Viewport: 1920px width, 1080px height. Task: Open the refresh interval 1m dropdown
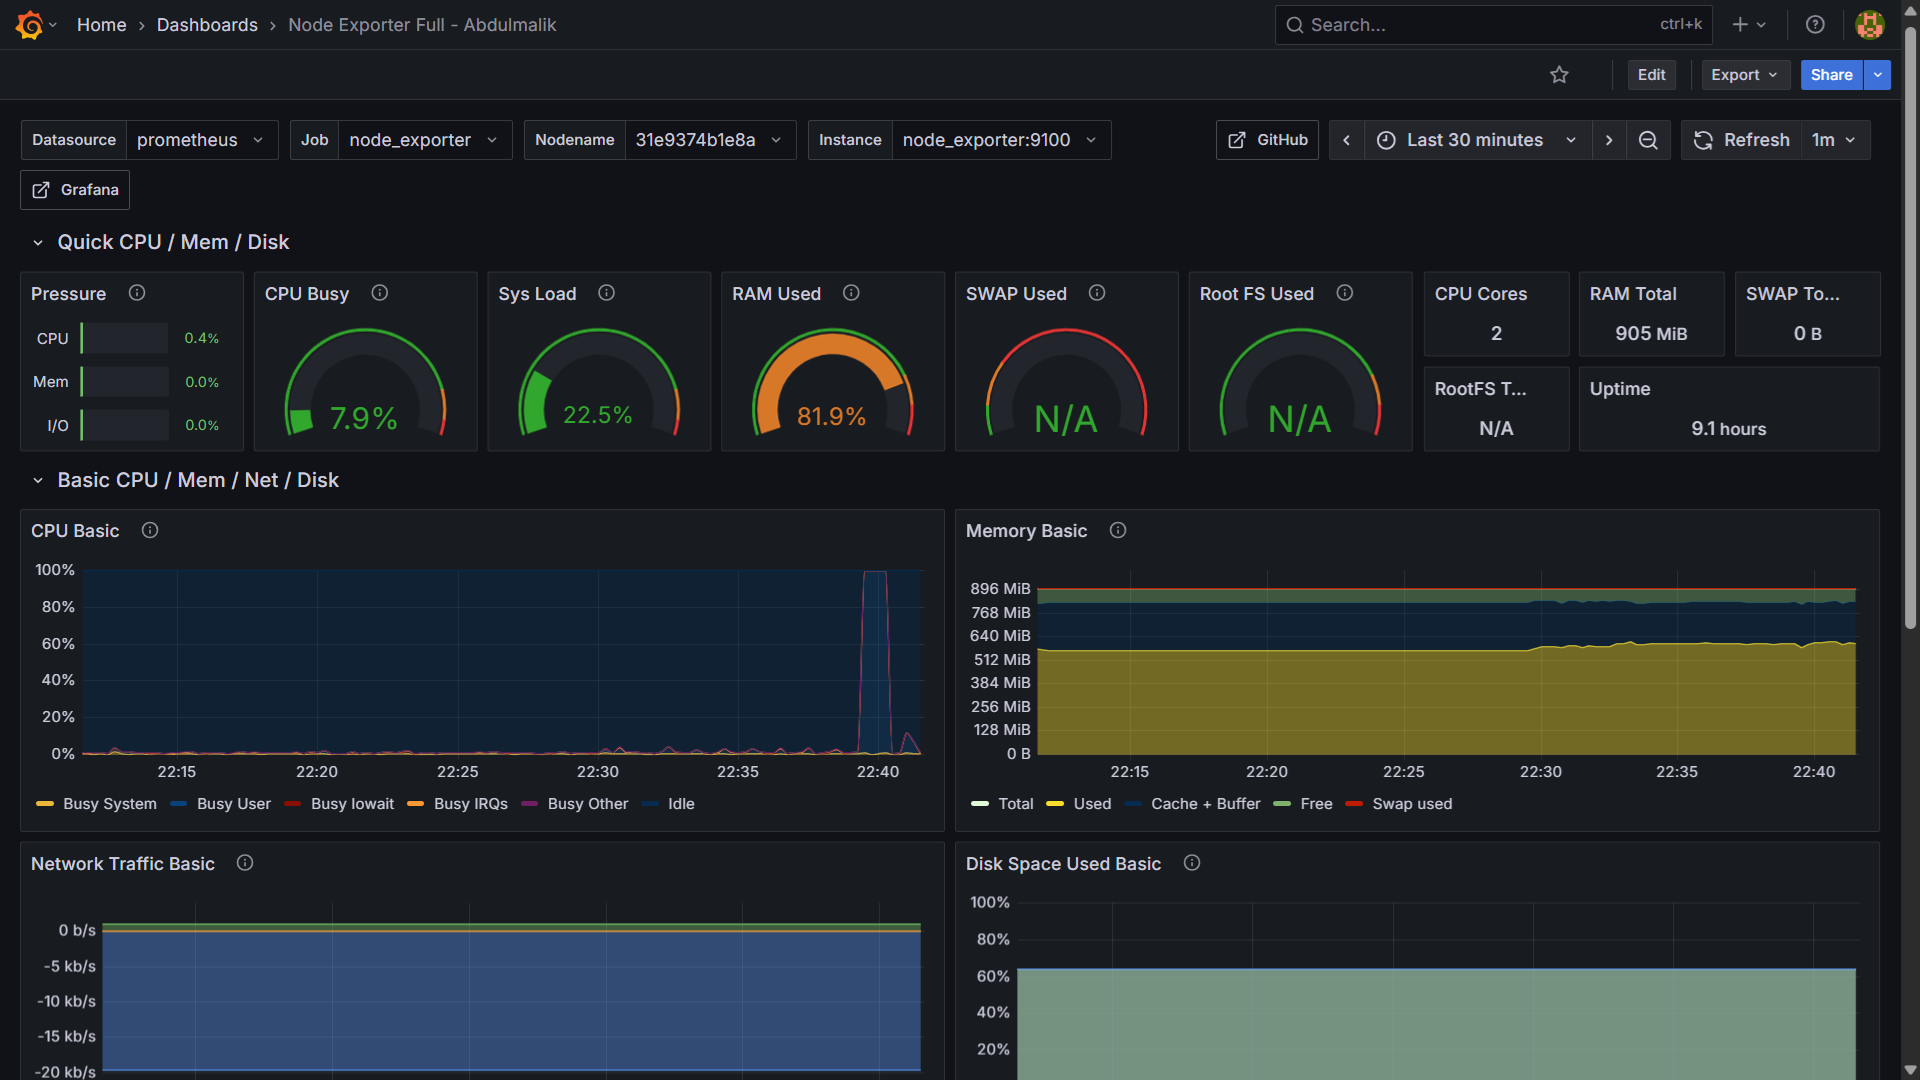coord(1834,140)
